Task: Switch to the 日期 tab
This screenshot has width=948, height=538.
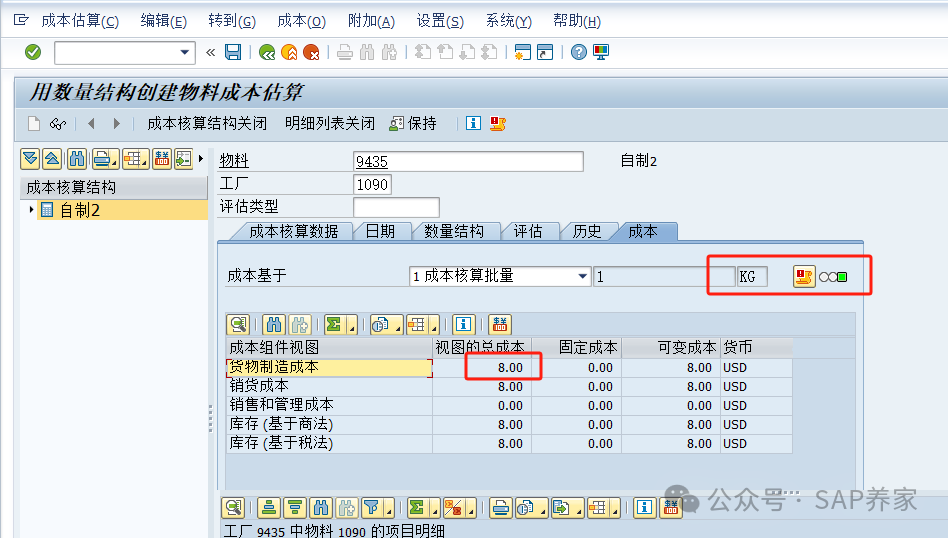Action: [x=380, y=232]
